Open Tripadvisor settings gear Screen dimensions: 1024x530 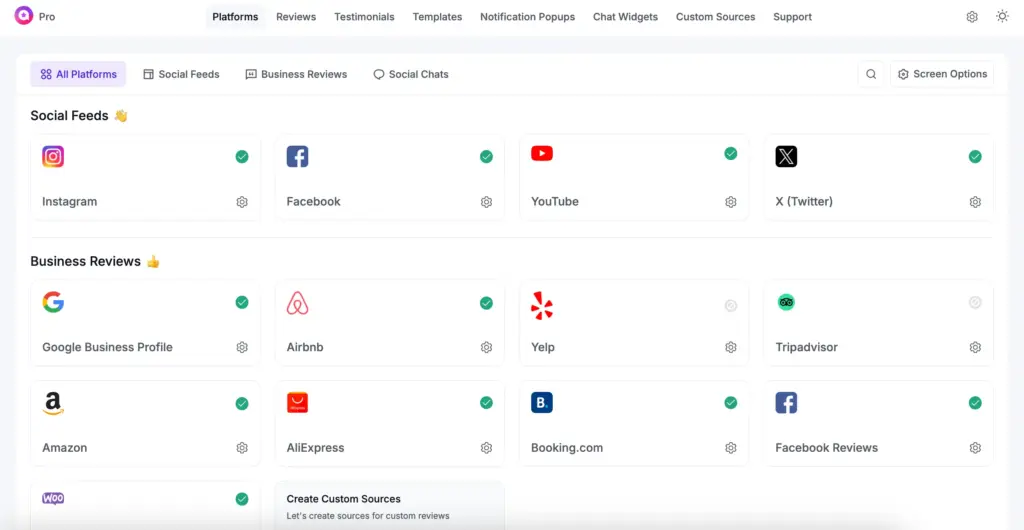(x=975, y=347)
